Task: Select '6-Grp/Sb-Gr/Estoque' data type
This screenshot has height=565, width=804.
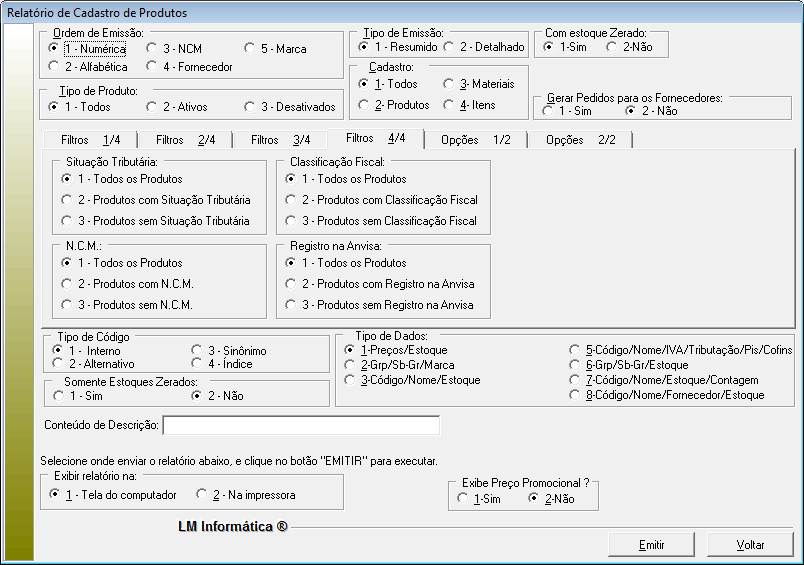Action: pos(575,365)
